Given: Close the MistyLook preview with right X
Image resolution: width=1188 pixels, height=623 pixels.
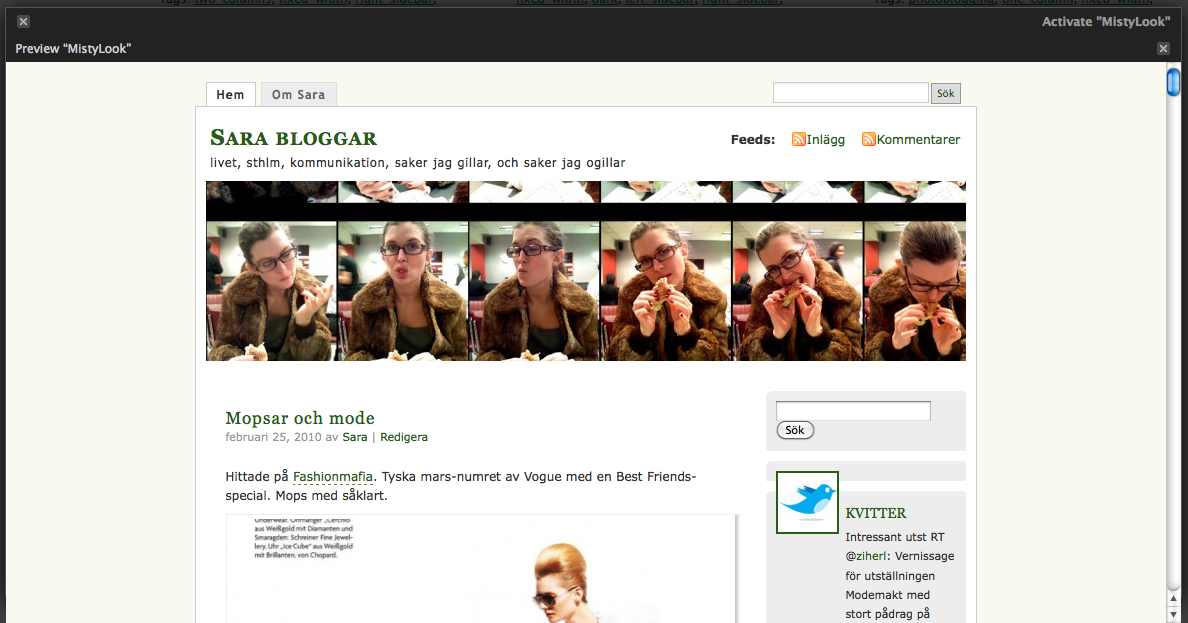Looking at the screenshot, I should coord(1163,48).
